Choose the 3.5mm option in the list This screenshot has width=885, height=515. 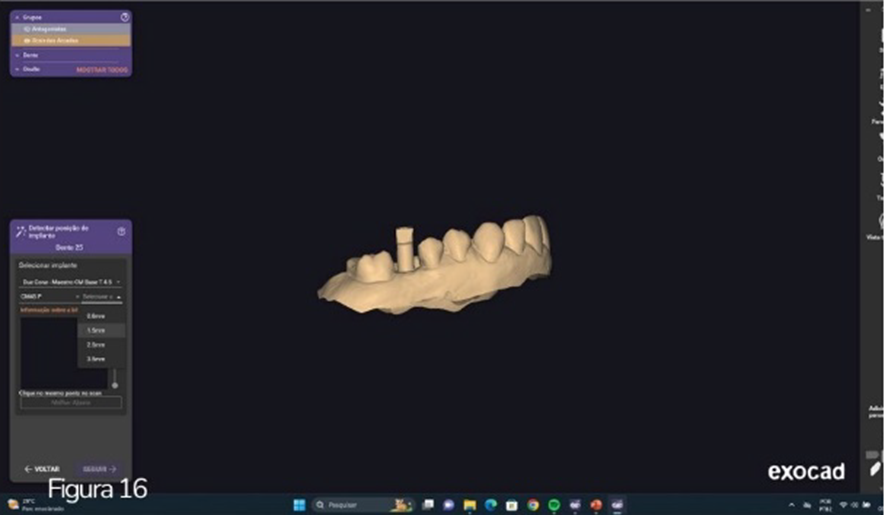[x=97, y=358]
